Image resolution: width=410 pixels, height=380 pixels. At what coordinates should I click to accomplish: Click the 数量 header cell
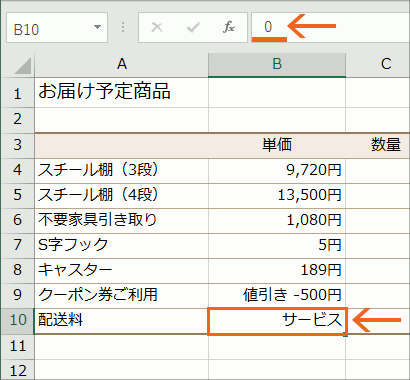point(378,145)
